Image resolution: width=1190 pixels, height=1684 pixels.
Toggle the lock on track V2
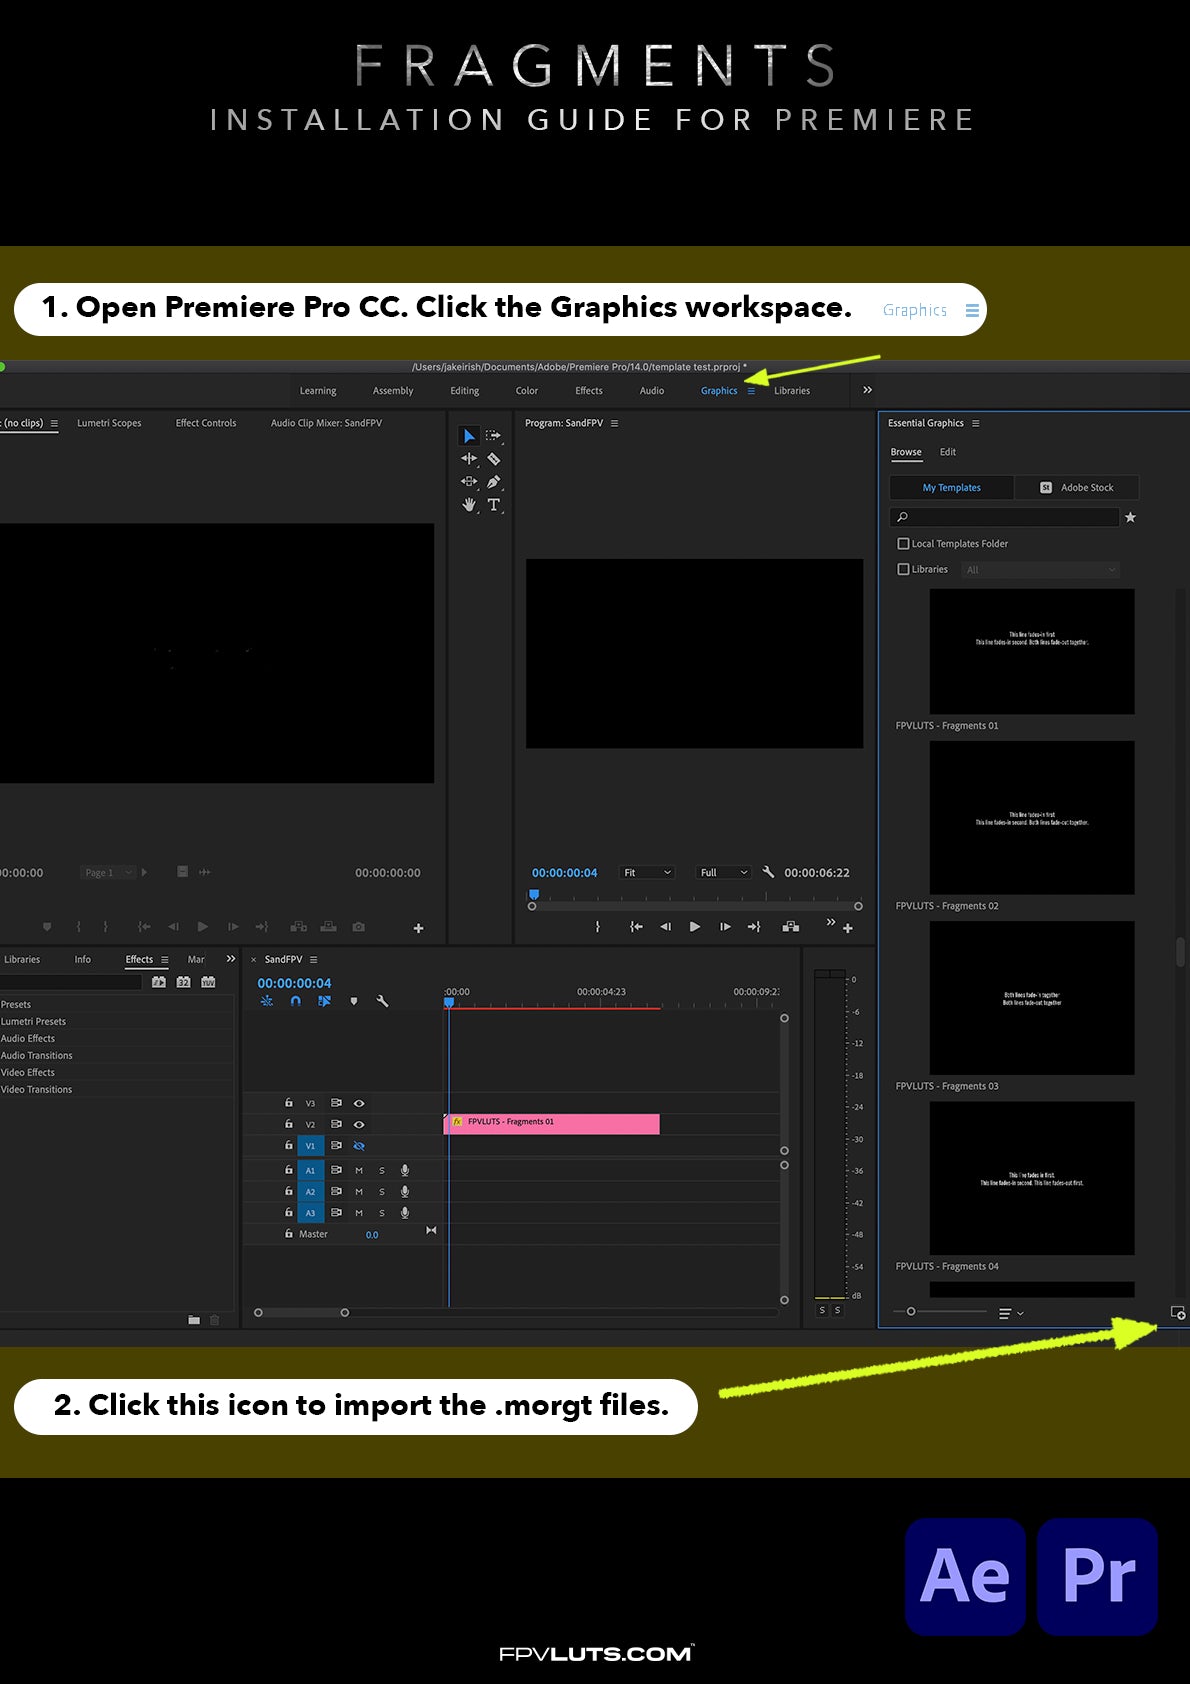click(289, 1124)
